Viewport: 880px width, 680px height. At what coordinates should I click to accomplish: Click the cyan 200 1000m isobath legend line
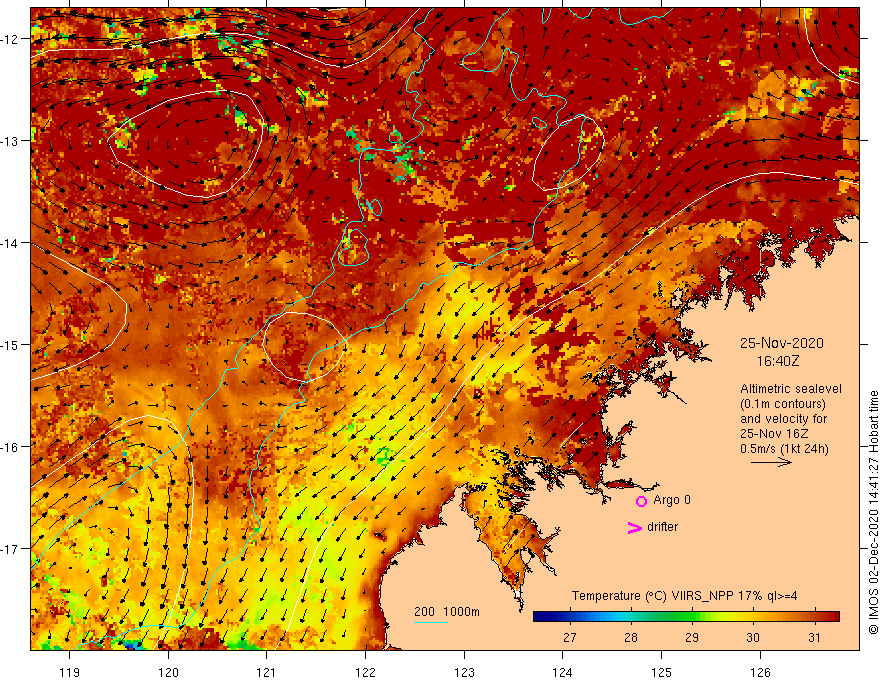(x=431, y=622)
